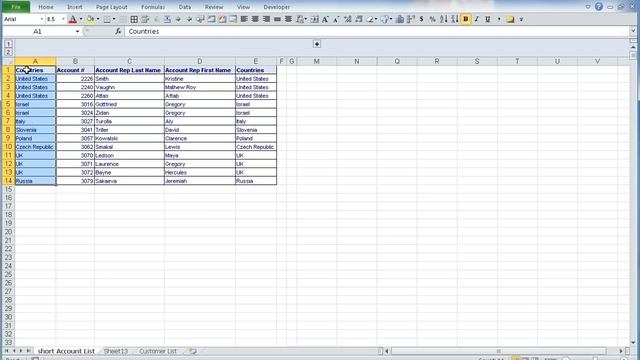Expand hidden columns with the plus button
Viewport: 640px width, 360px height.
click(x=317, y=44)
